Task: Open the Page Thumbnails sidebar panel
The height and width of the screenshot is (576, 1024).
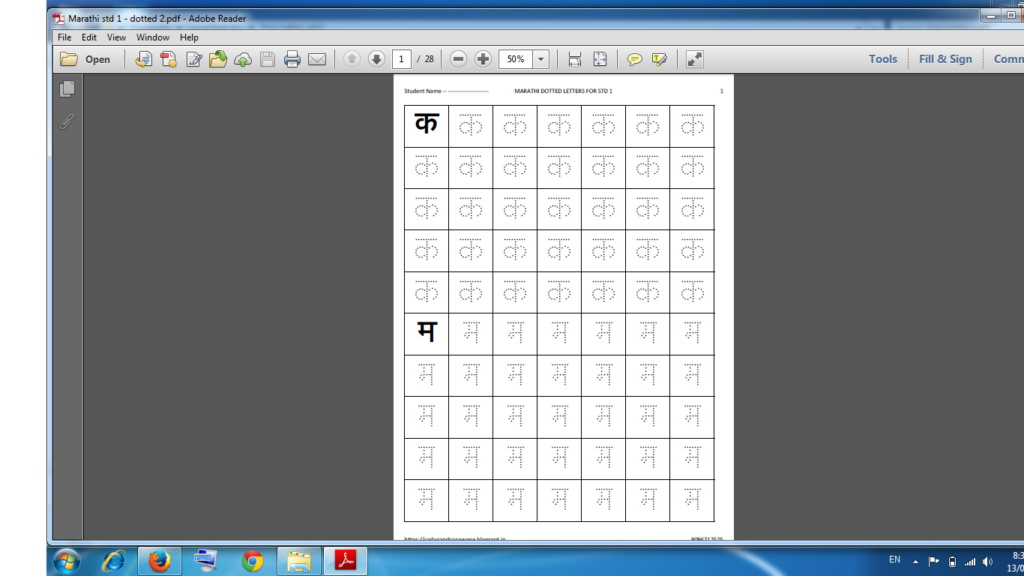Action: click(x=66, y=89)
